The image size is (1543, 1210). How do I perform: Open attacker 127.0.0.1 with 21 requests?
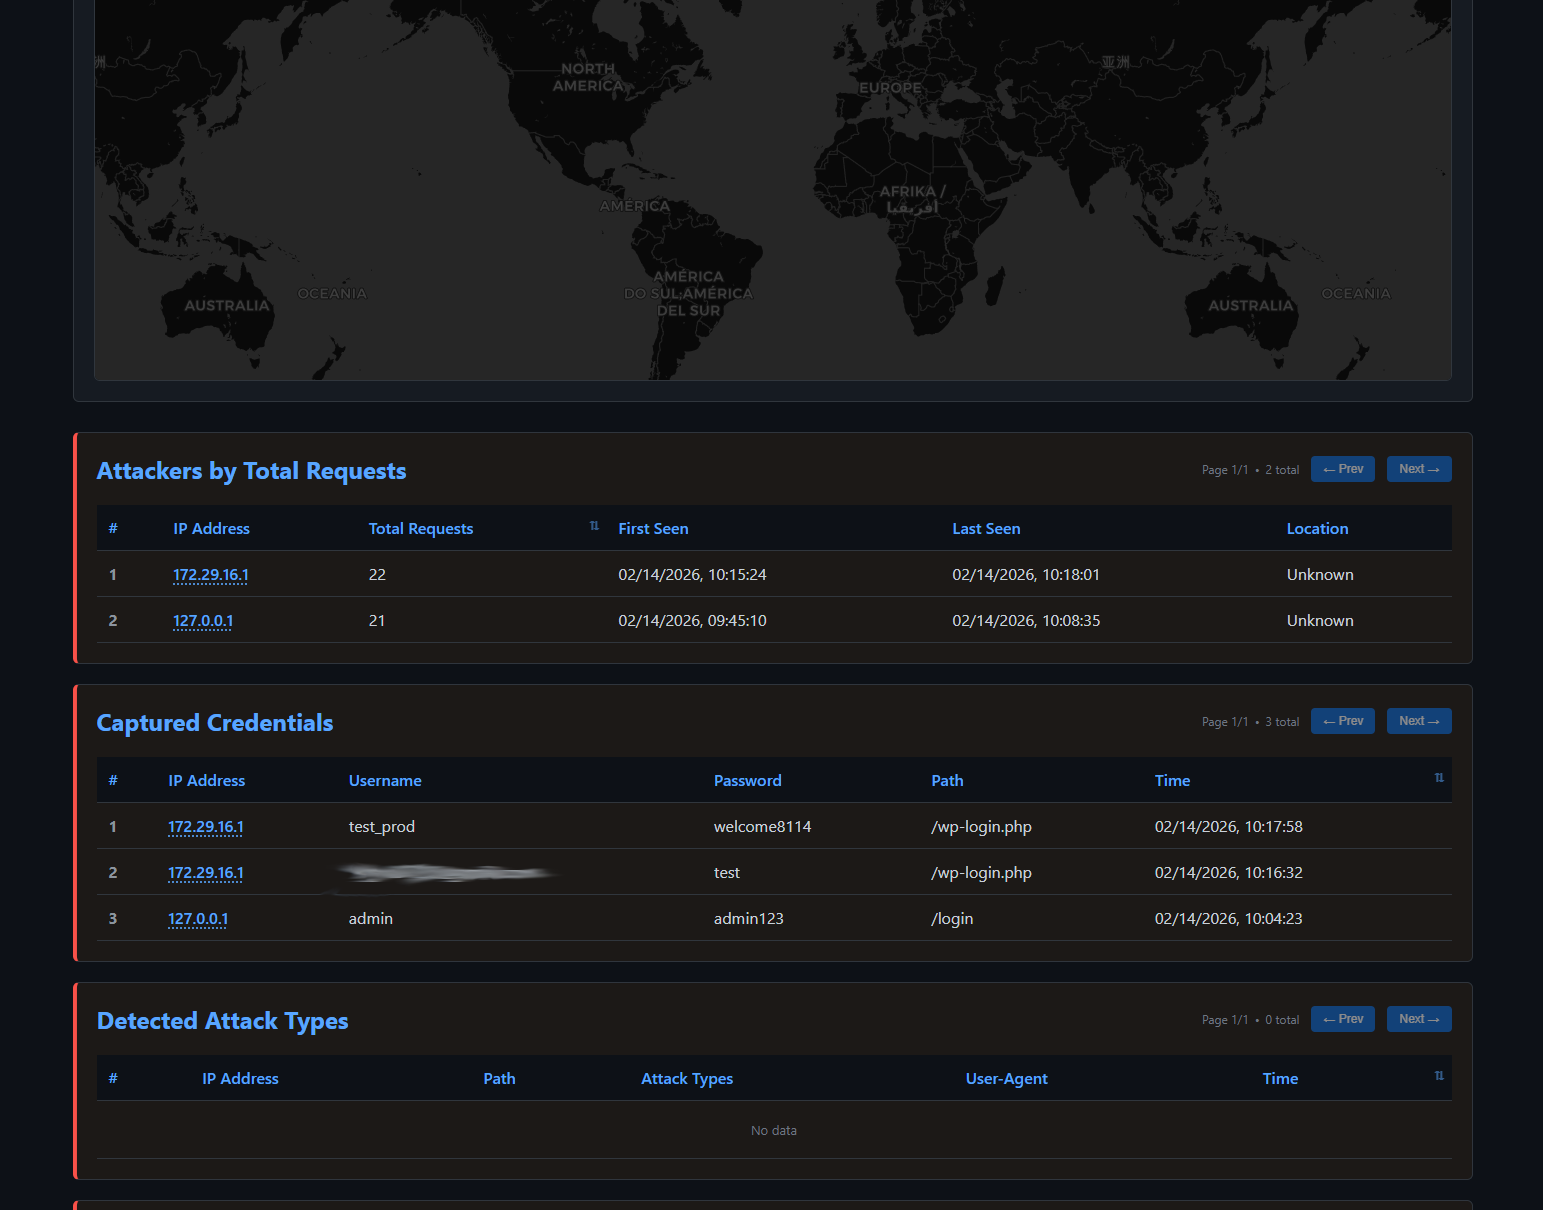pyautogui.click(x=203, y=621)
